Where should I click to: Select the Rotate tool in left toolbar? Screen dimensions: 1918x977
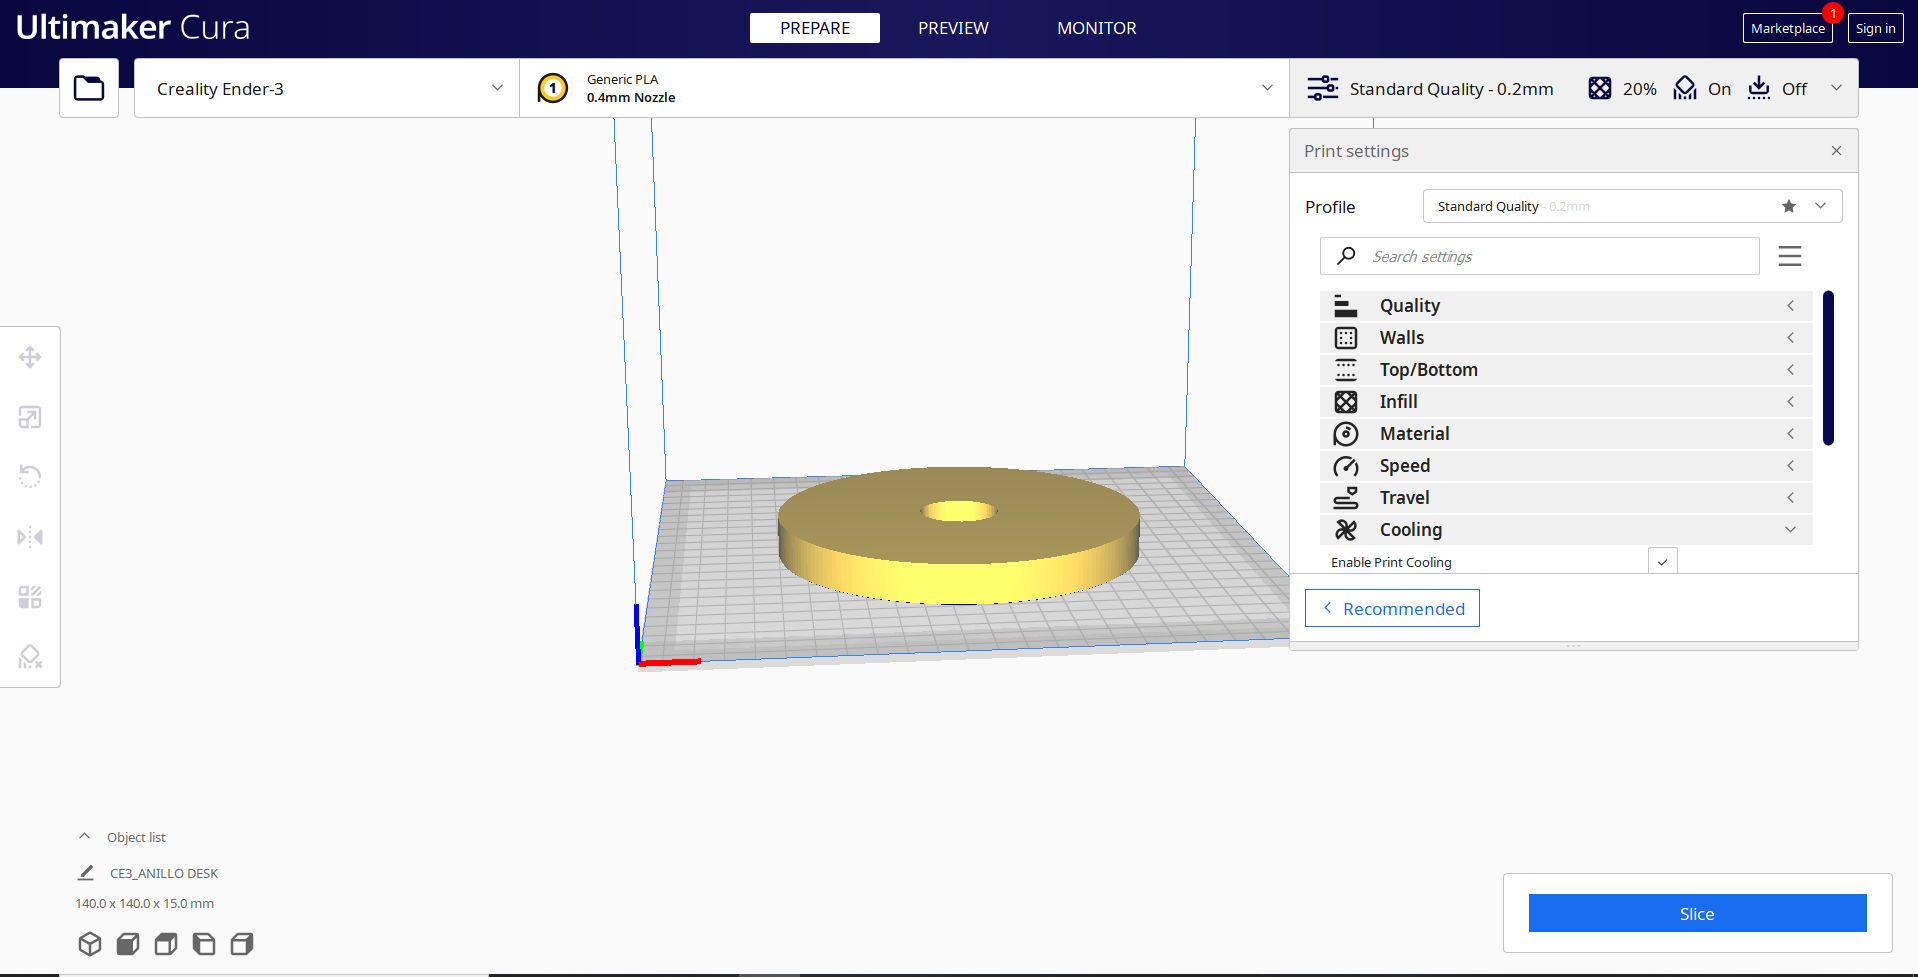click(30, 477)
